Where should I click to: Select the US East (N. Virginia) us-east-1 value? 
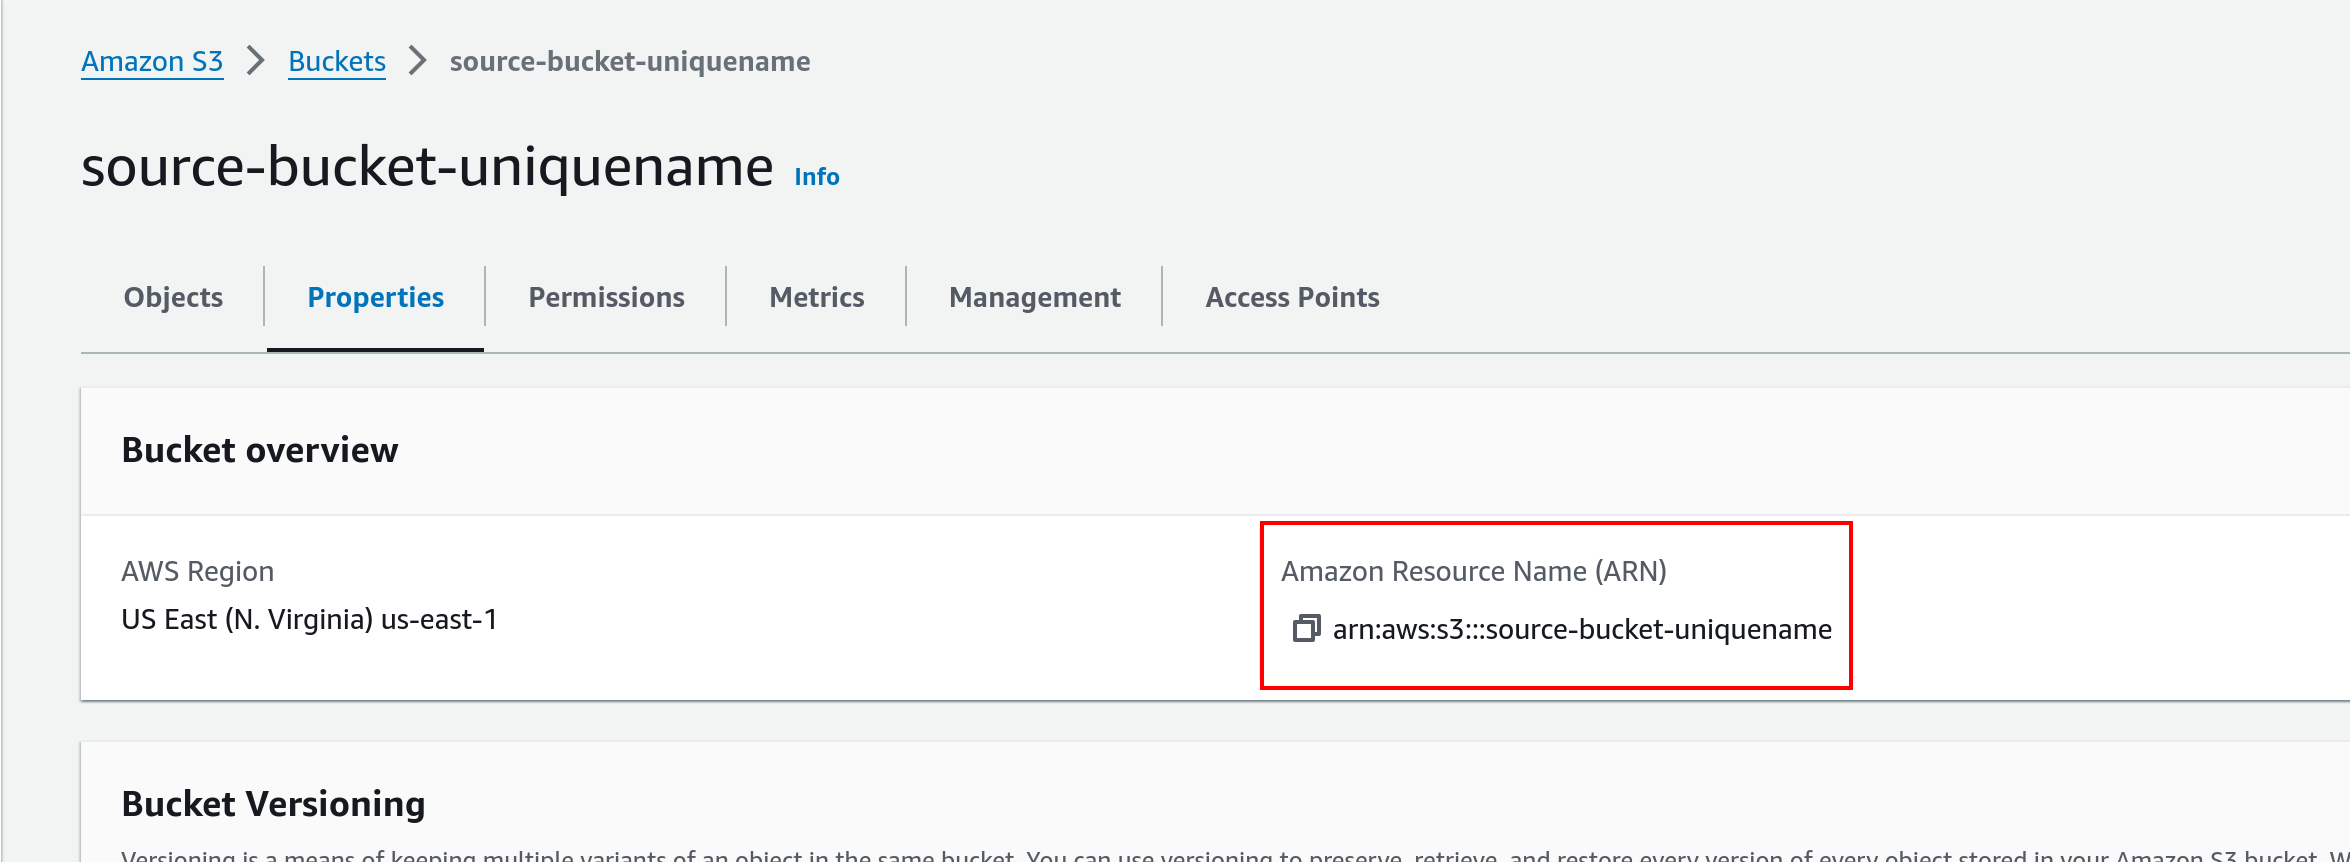click(309, 620)
